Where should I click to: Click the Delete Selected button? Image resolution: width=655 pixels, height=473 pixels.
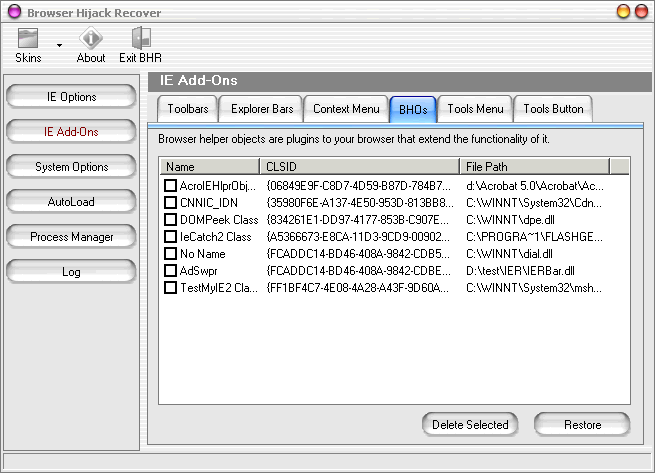(470, 425)
